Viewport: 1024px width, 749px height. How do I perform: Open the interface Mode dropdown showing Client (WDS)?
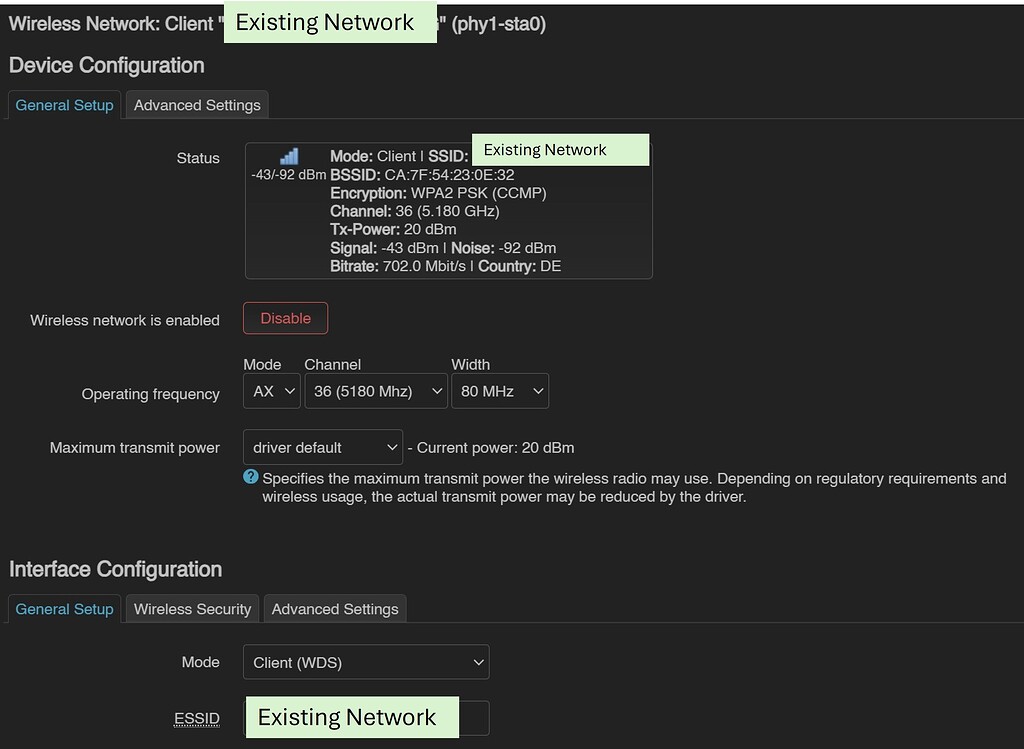click(x=366, y=662)
